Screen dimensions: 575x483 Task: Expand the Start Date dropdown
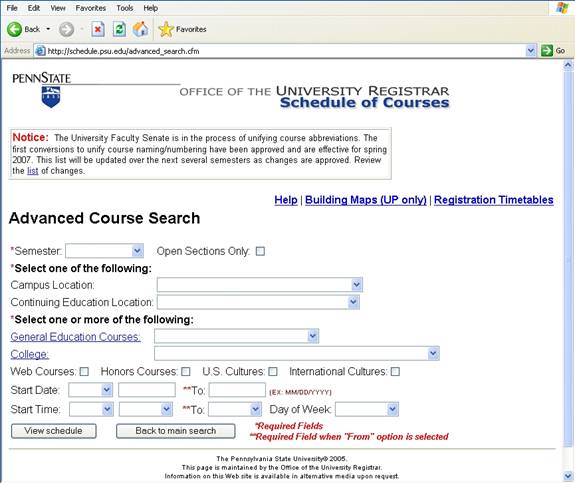pyautogui.click(x=91, y=390)
